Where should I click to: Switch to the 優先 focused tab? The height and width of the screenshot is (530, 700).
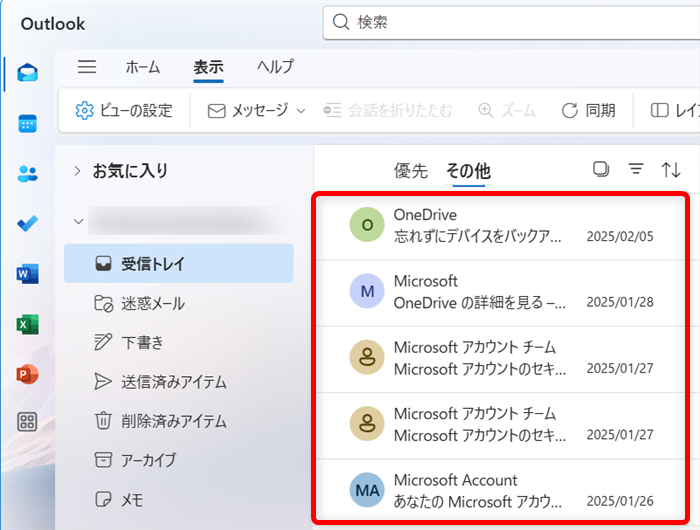click(x=411, y=171)
